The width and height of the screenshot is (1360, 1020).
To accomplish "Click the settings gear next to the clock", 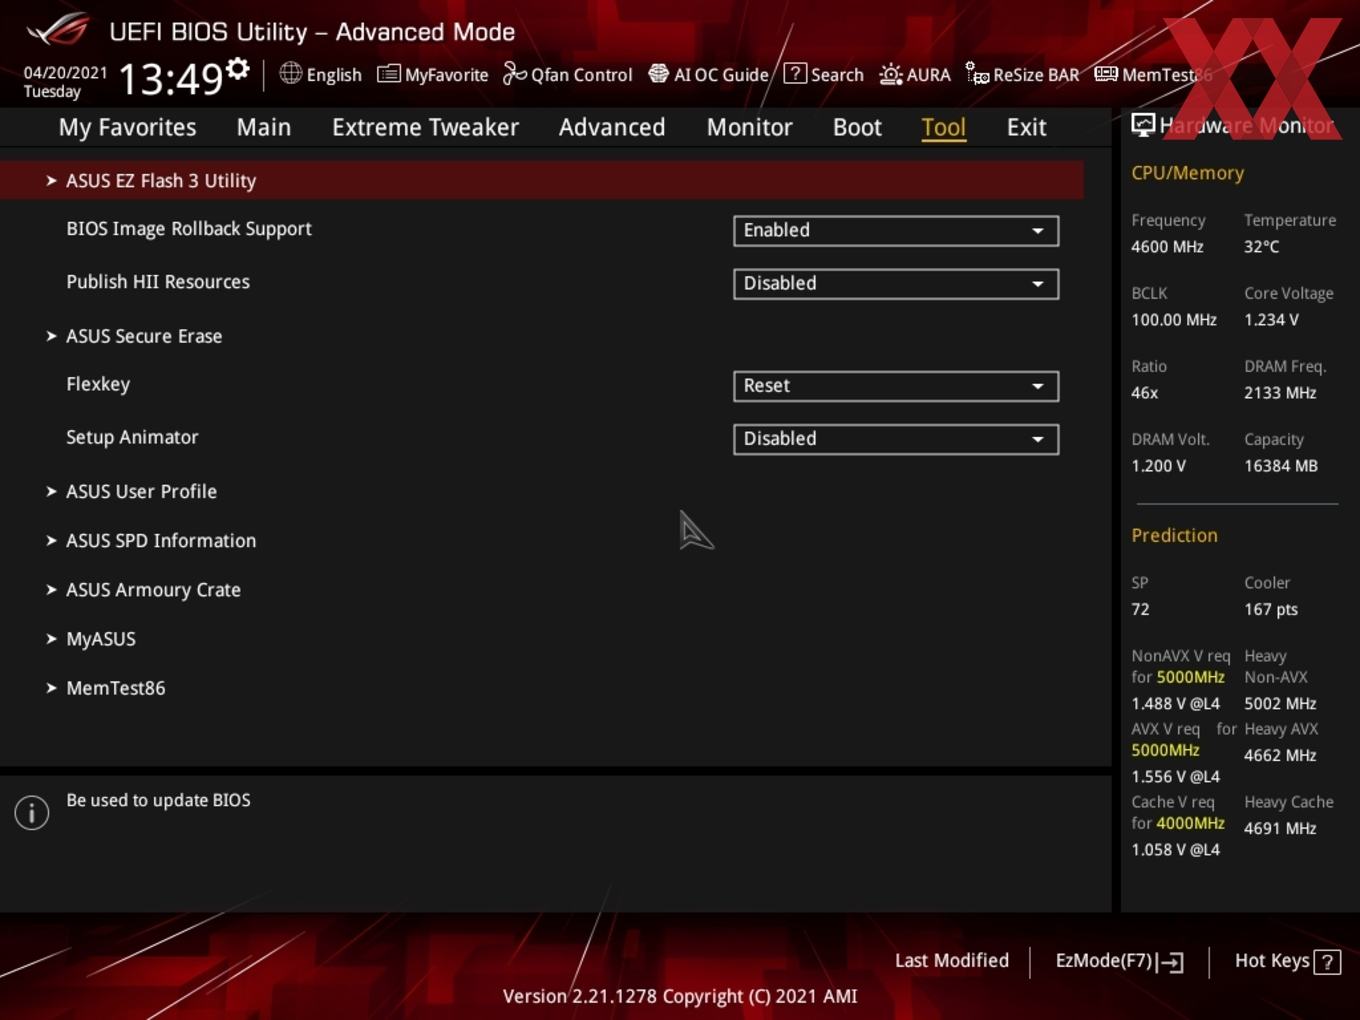I will coord(238,69).
